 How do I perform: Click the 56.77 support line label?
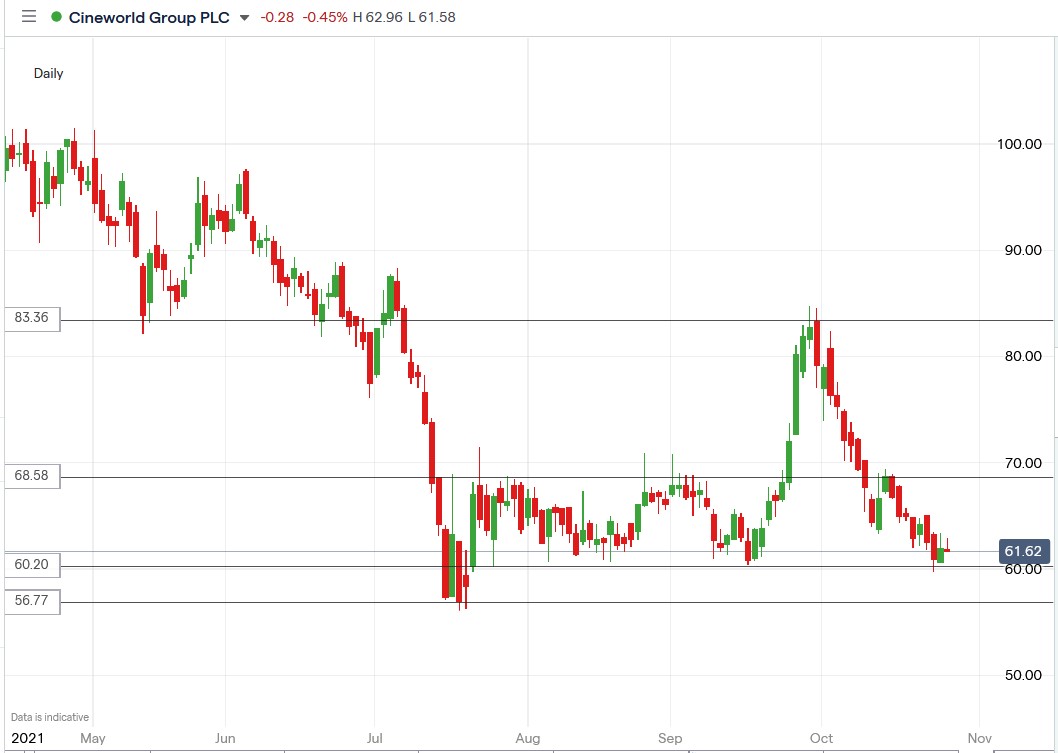pyautogui.click(x=33, y=601)
